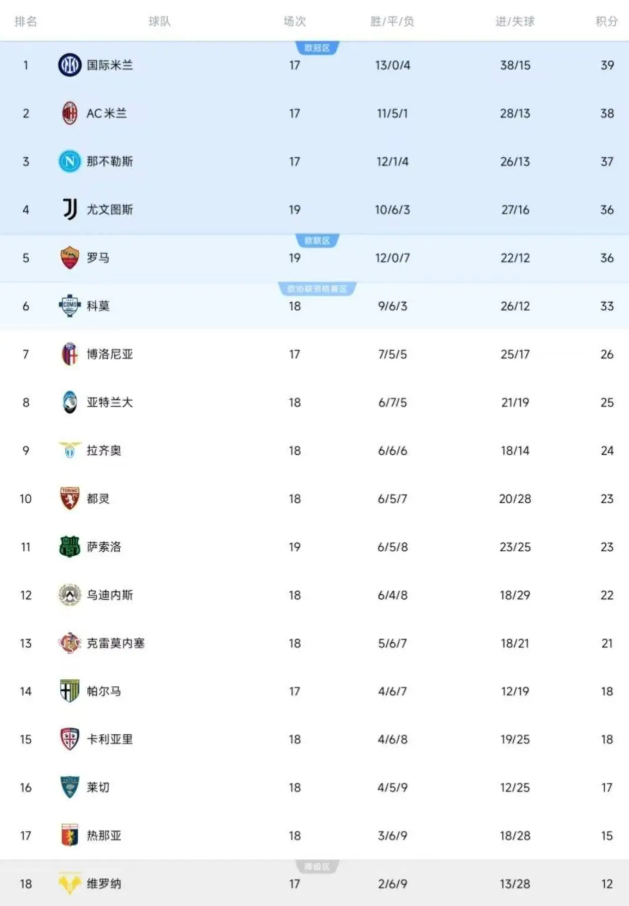The width and height of the screenshot is (629, 906).
Task: Click the Bologna club badge
Action: pos(69,354)
